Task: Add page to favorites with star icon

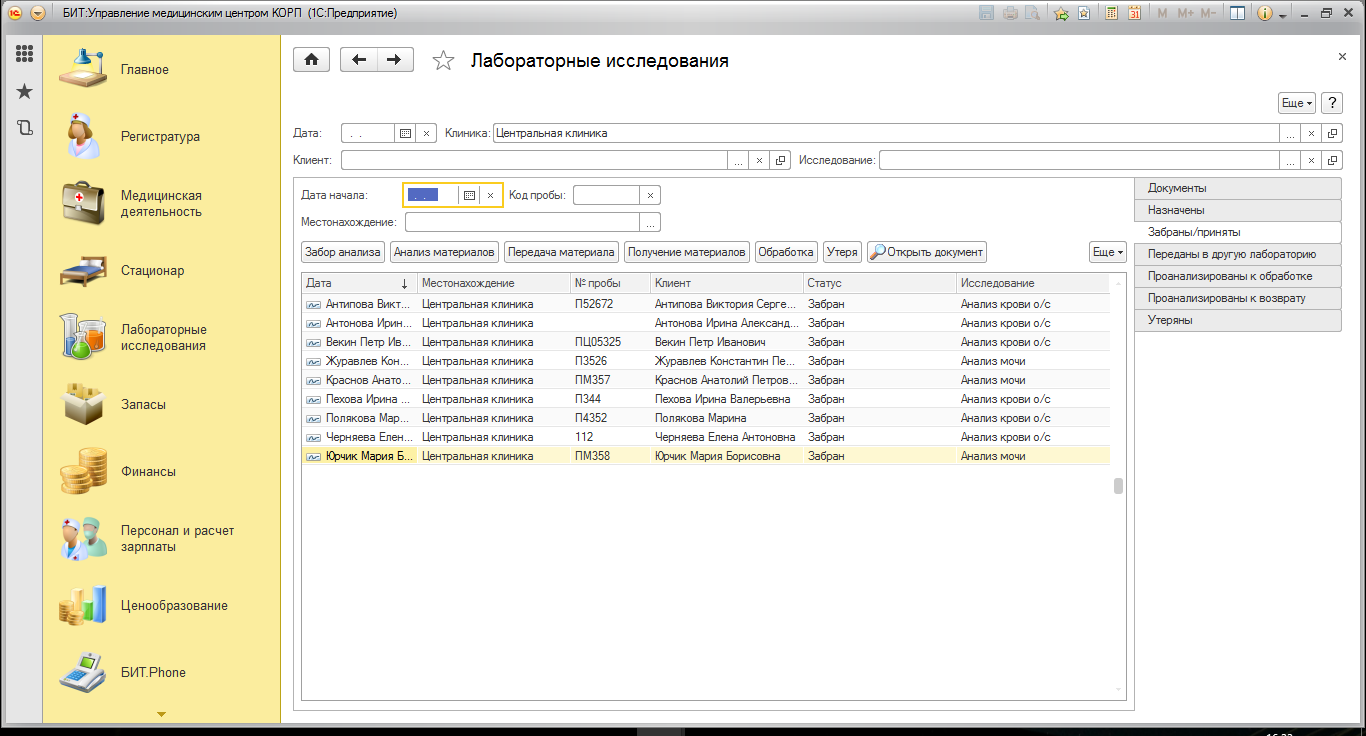Action: [443, 61]
